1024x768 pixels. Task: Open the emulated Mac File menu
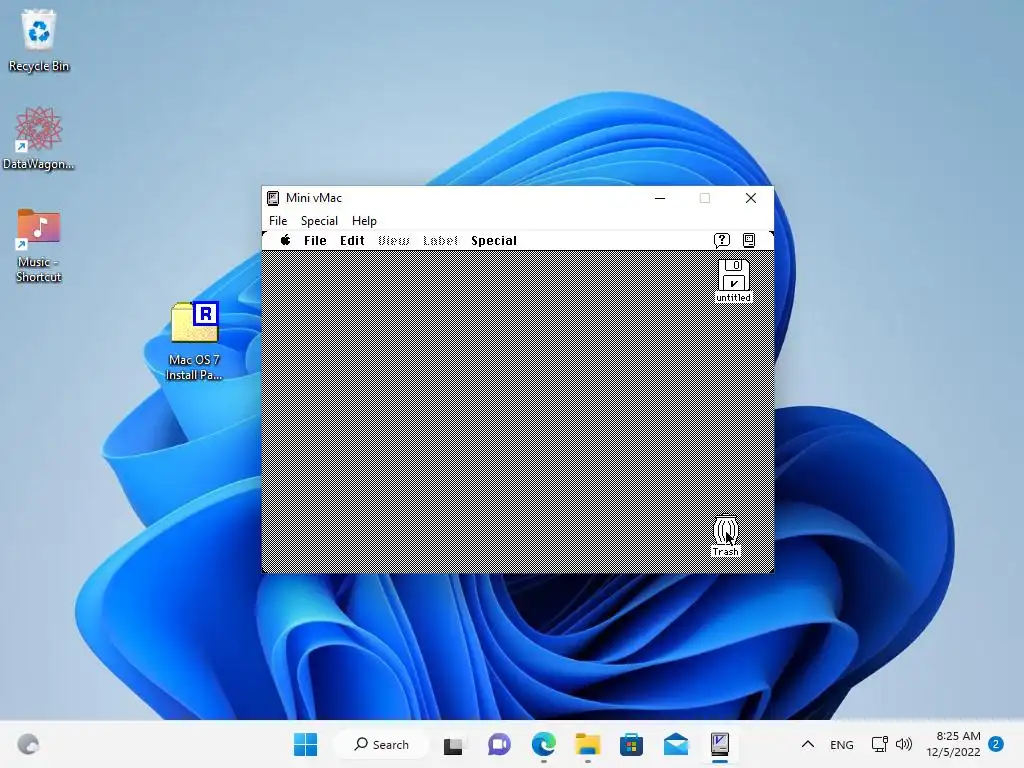coord(315,240)
